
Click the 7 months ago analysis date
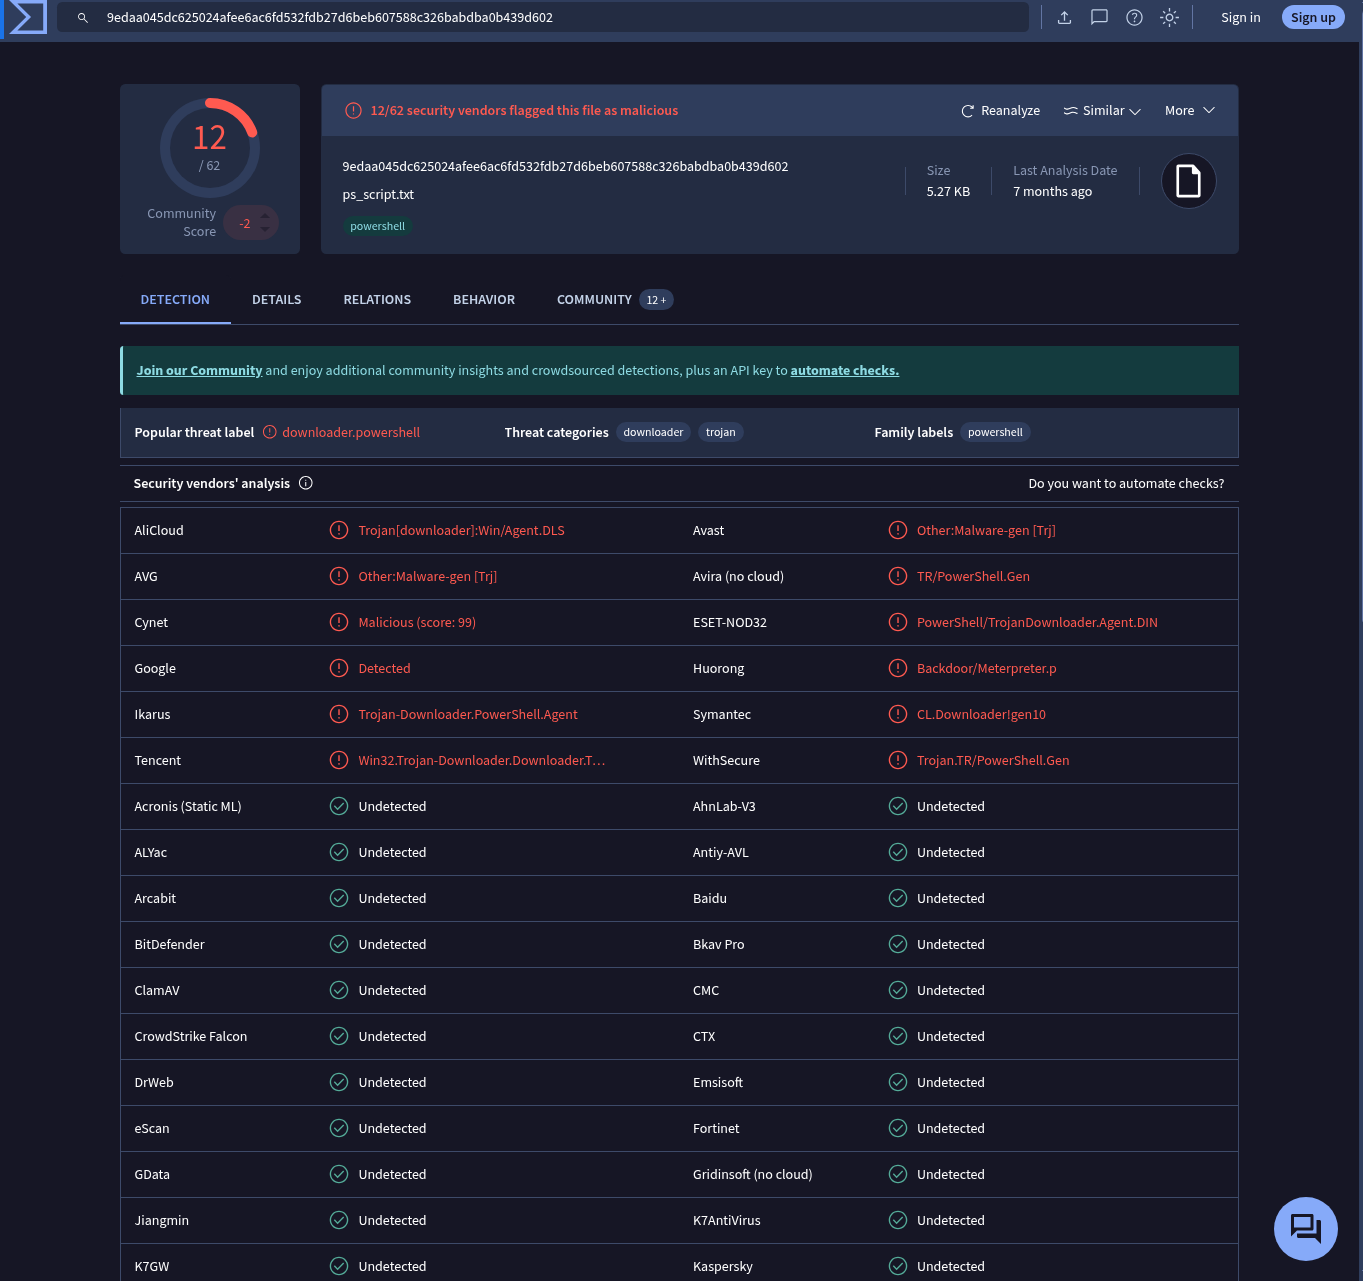tap(1052, 191)
